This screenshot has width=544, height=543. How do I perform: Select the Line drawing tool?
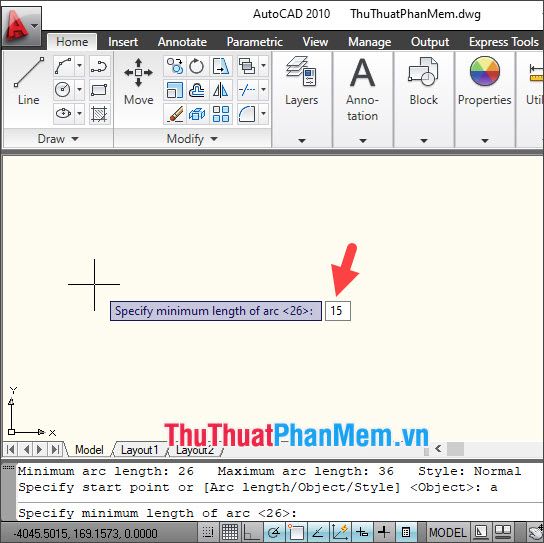pos(28,81)
